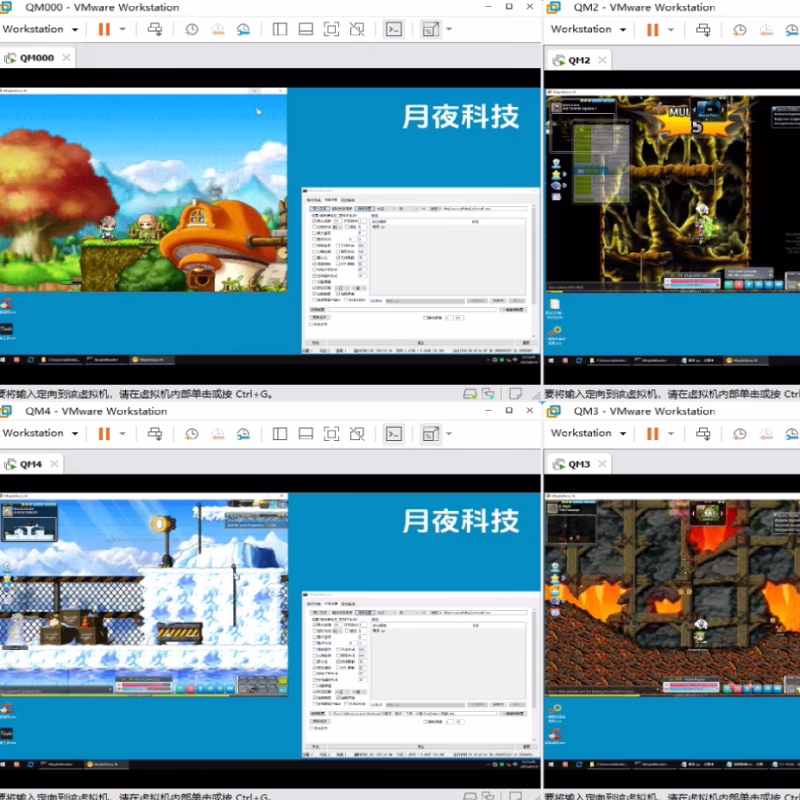
Task: Open console view icon in QM000 toolbar
Action: click(x=395, y=29)
